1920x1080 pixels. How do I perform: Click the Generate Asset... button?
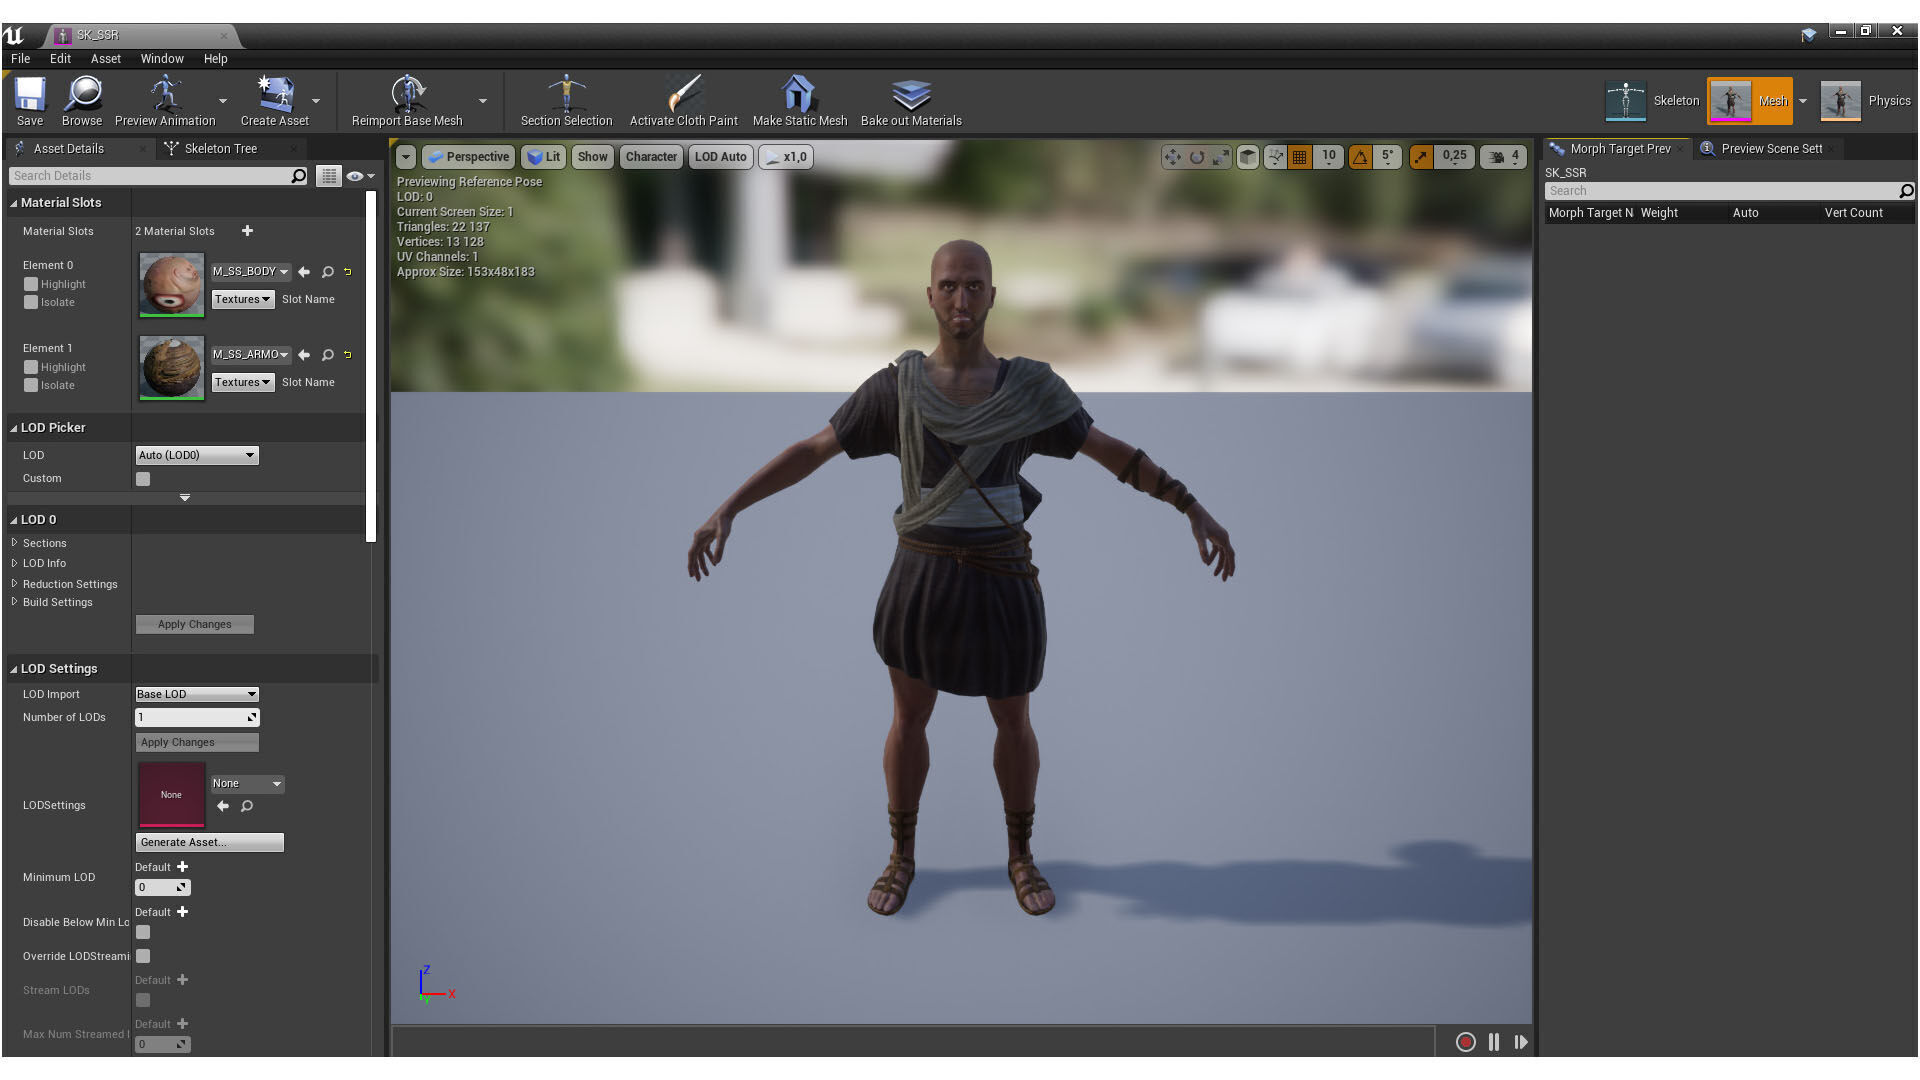tap(209, 842)
